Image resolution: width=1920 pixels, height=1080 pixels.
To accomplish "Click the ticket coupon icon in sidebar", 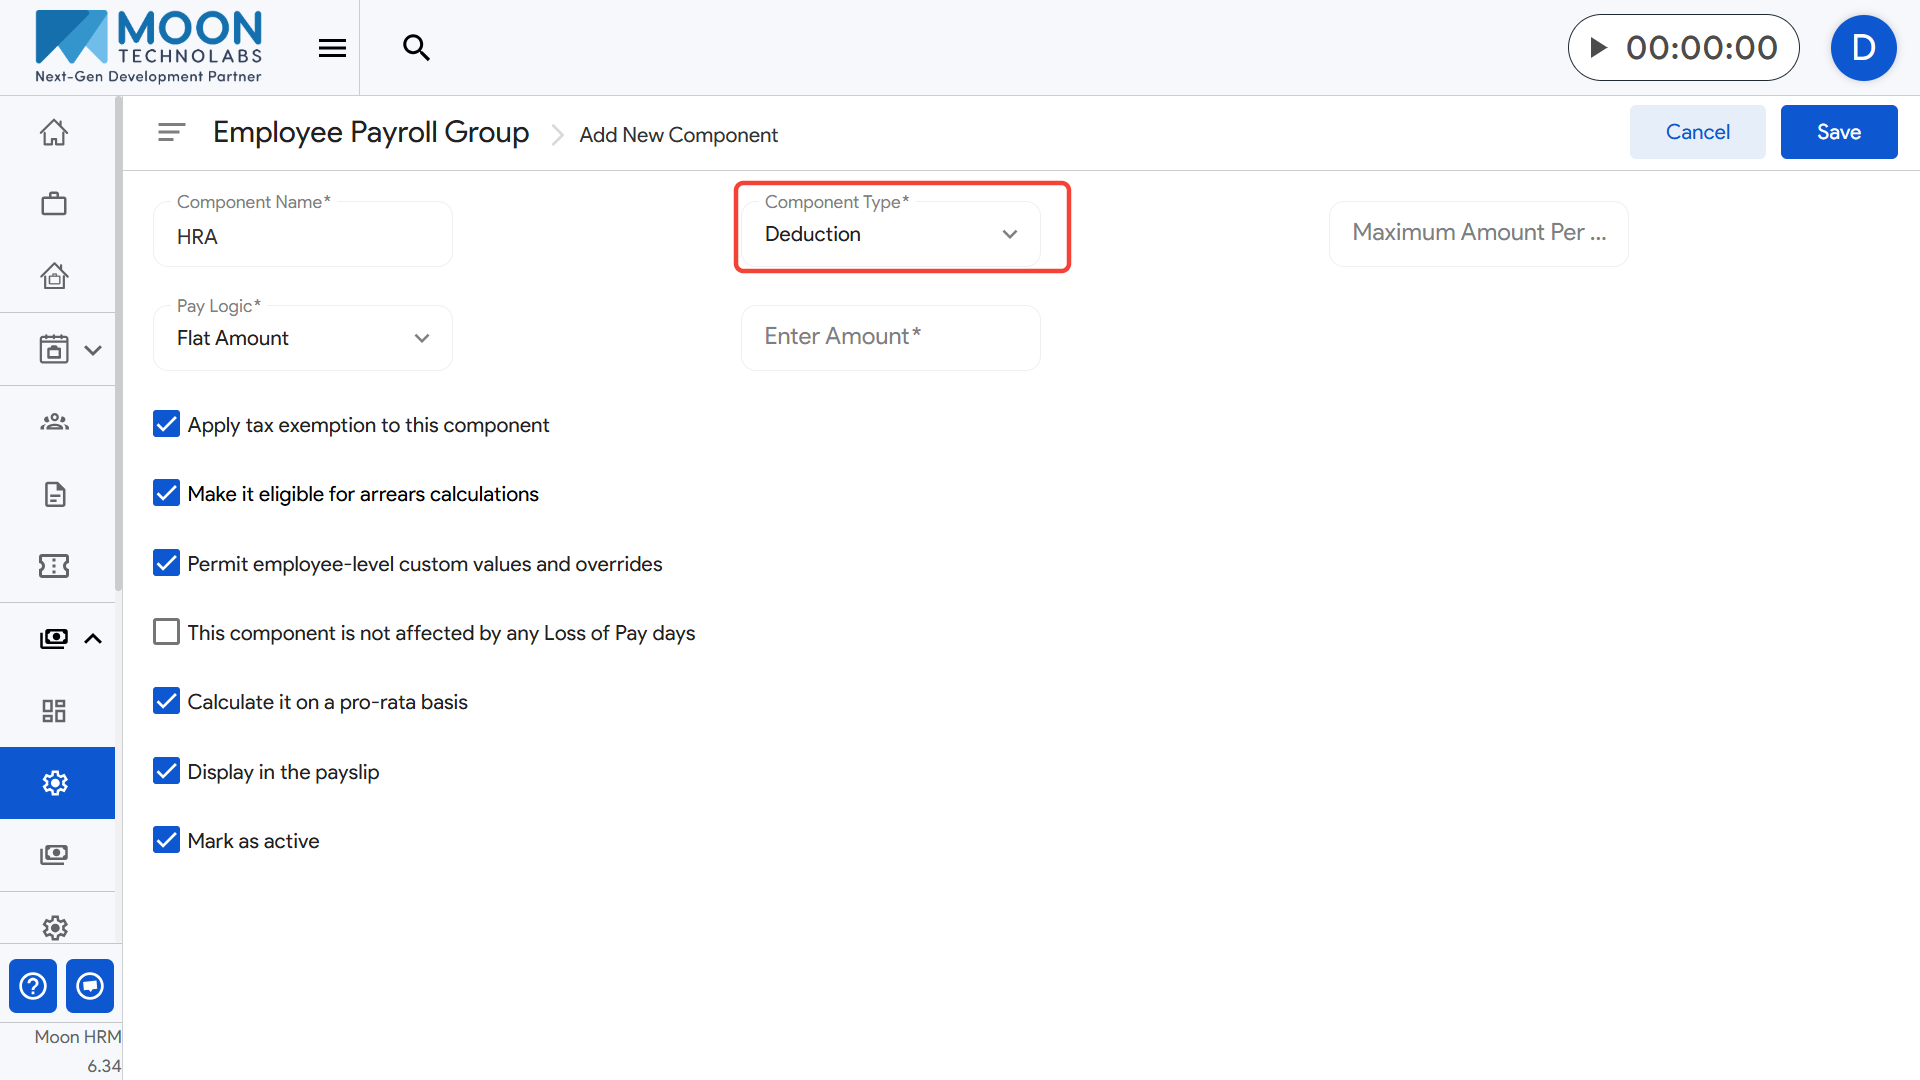I will 54,566.
